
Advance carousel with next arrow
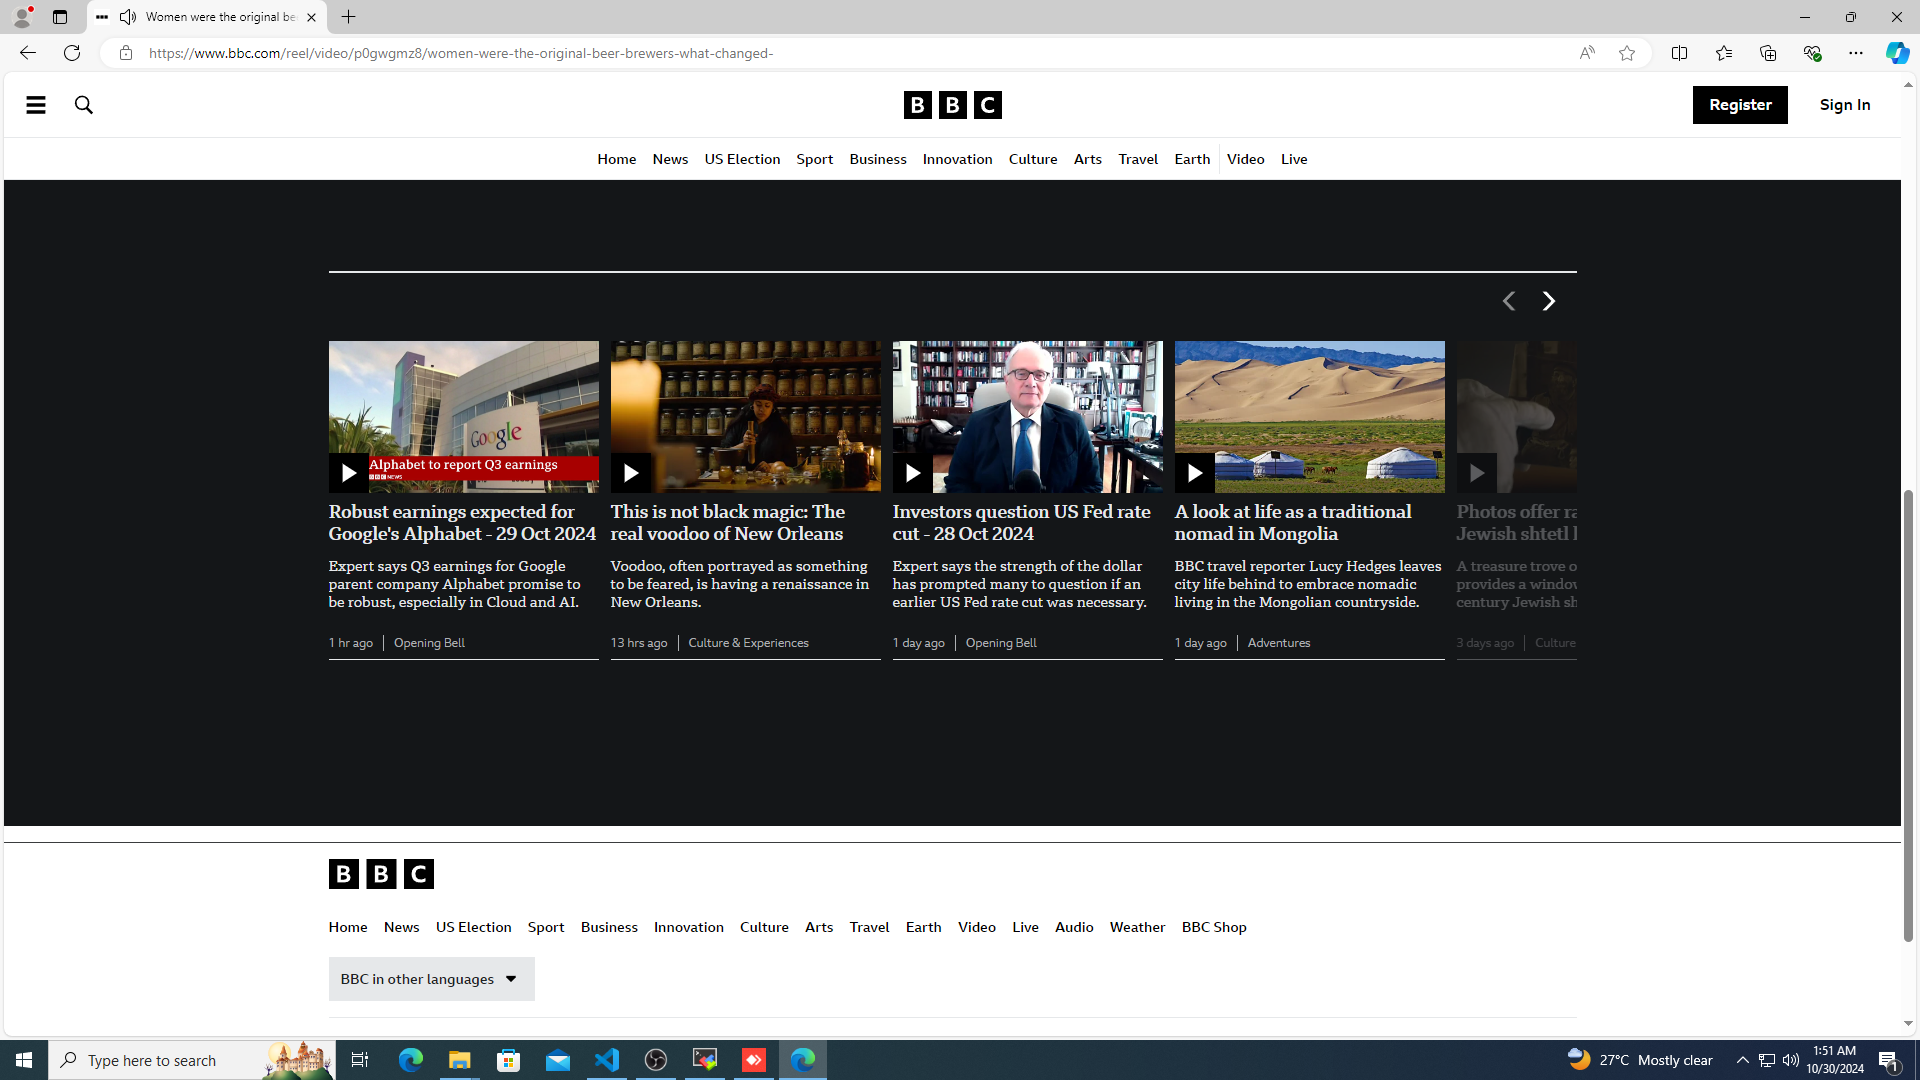1548,301
